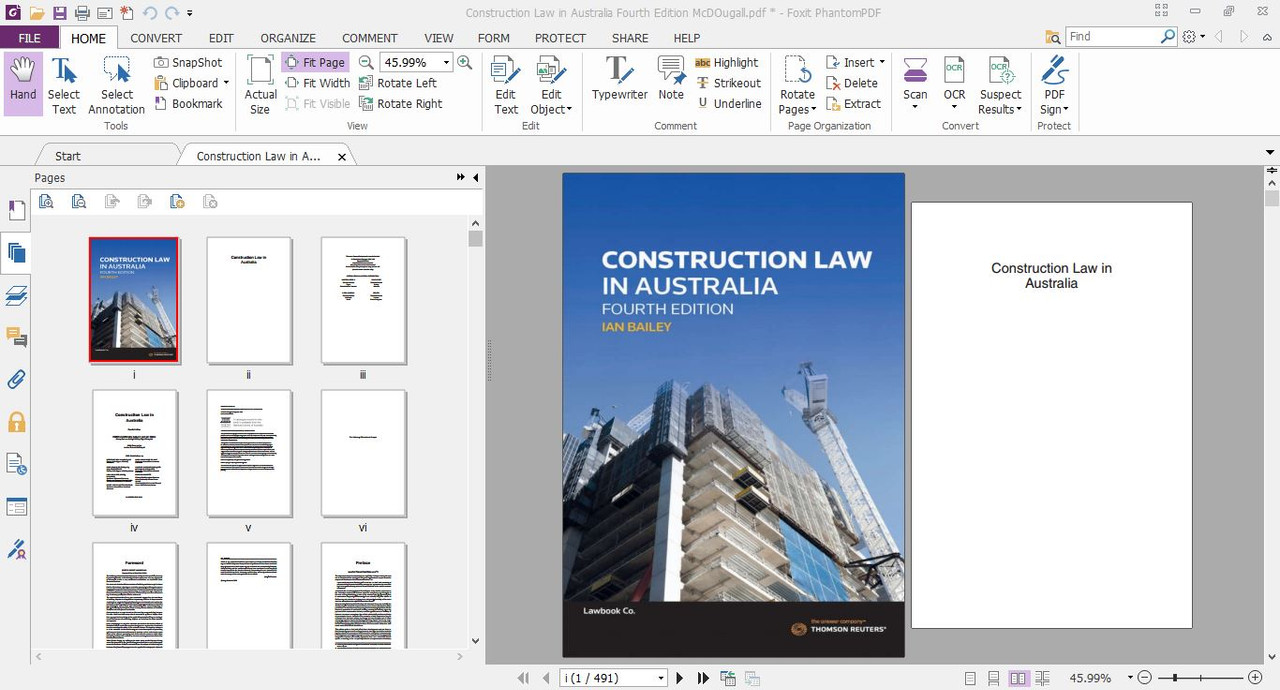Toggle continuous facing view in status bar

coord(1041,678)
